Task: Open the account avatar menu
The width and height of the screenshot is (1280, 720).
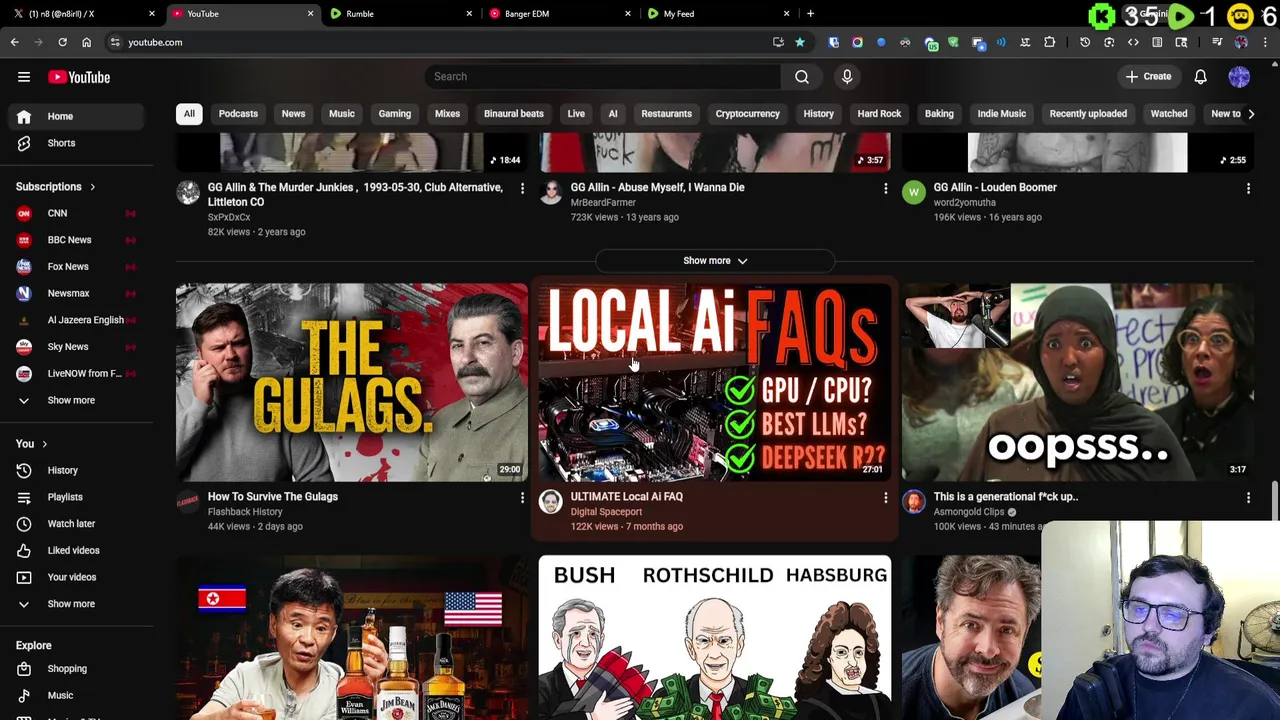Action: [x=1239, y=77]
